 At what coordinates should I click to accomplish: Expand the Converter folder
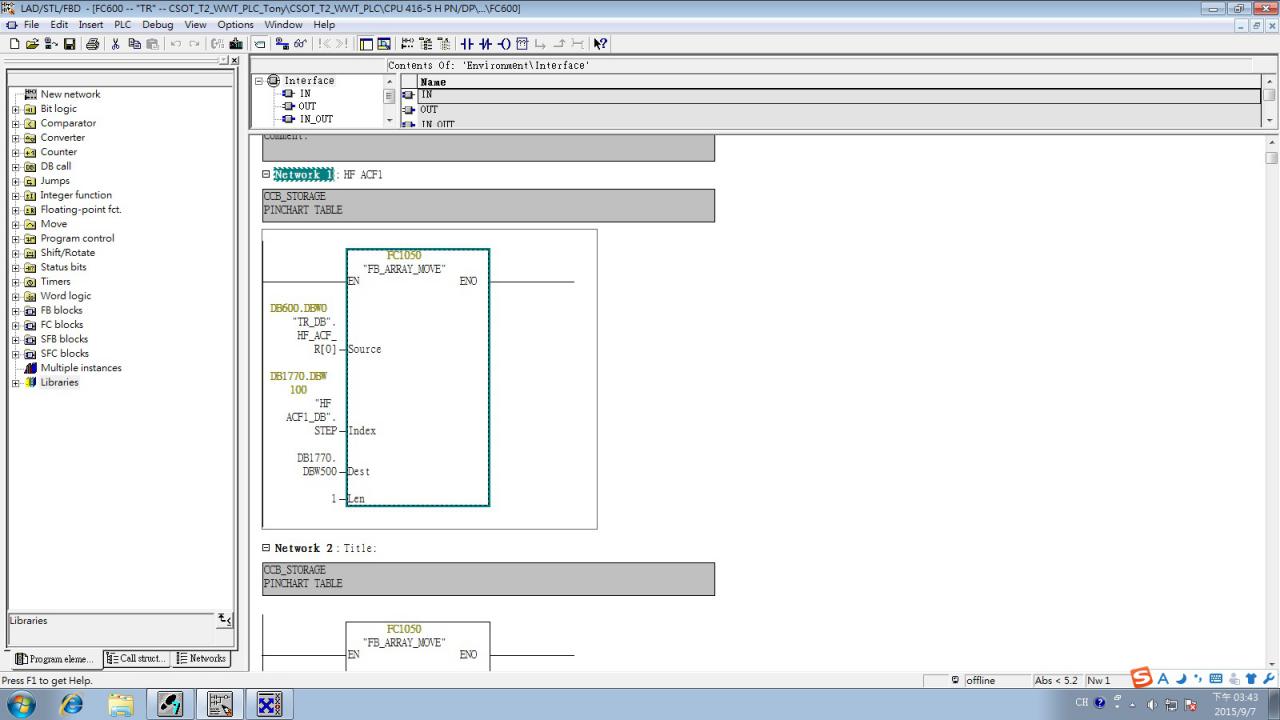coord(15,138)
